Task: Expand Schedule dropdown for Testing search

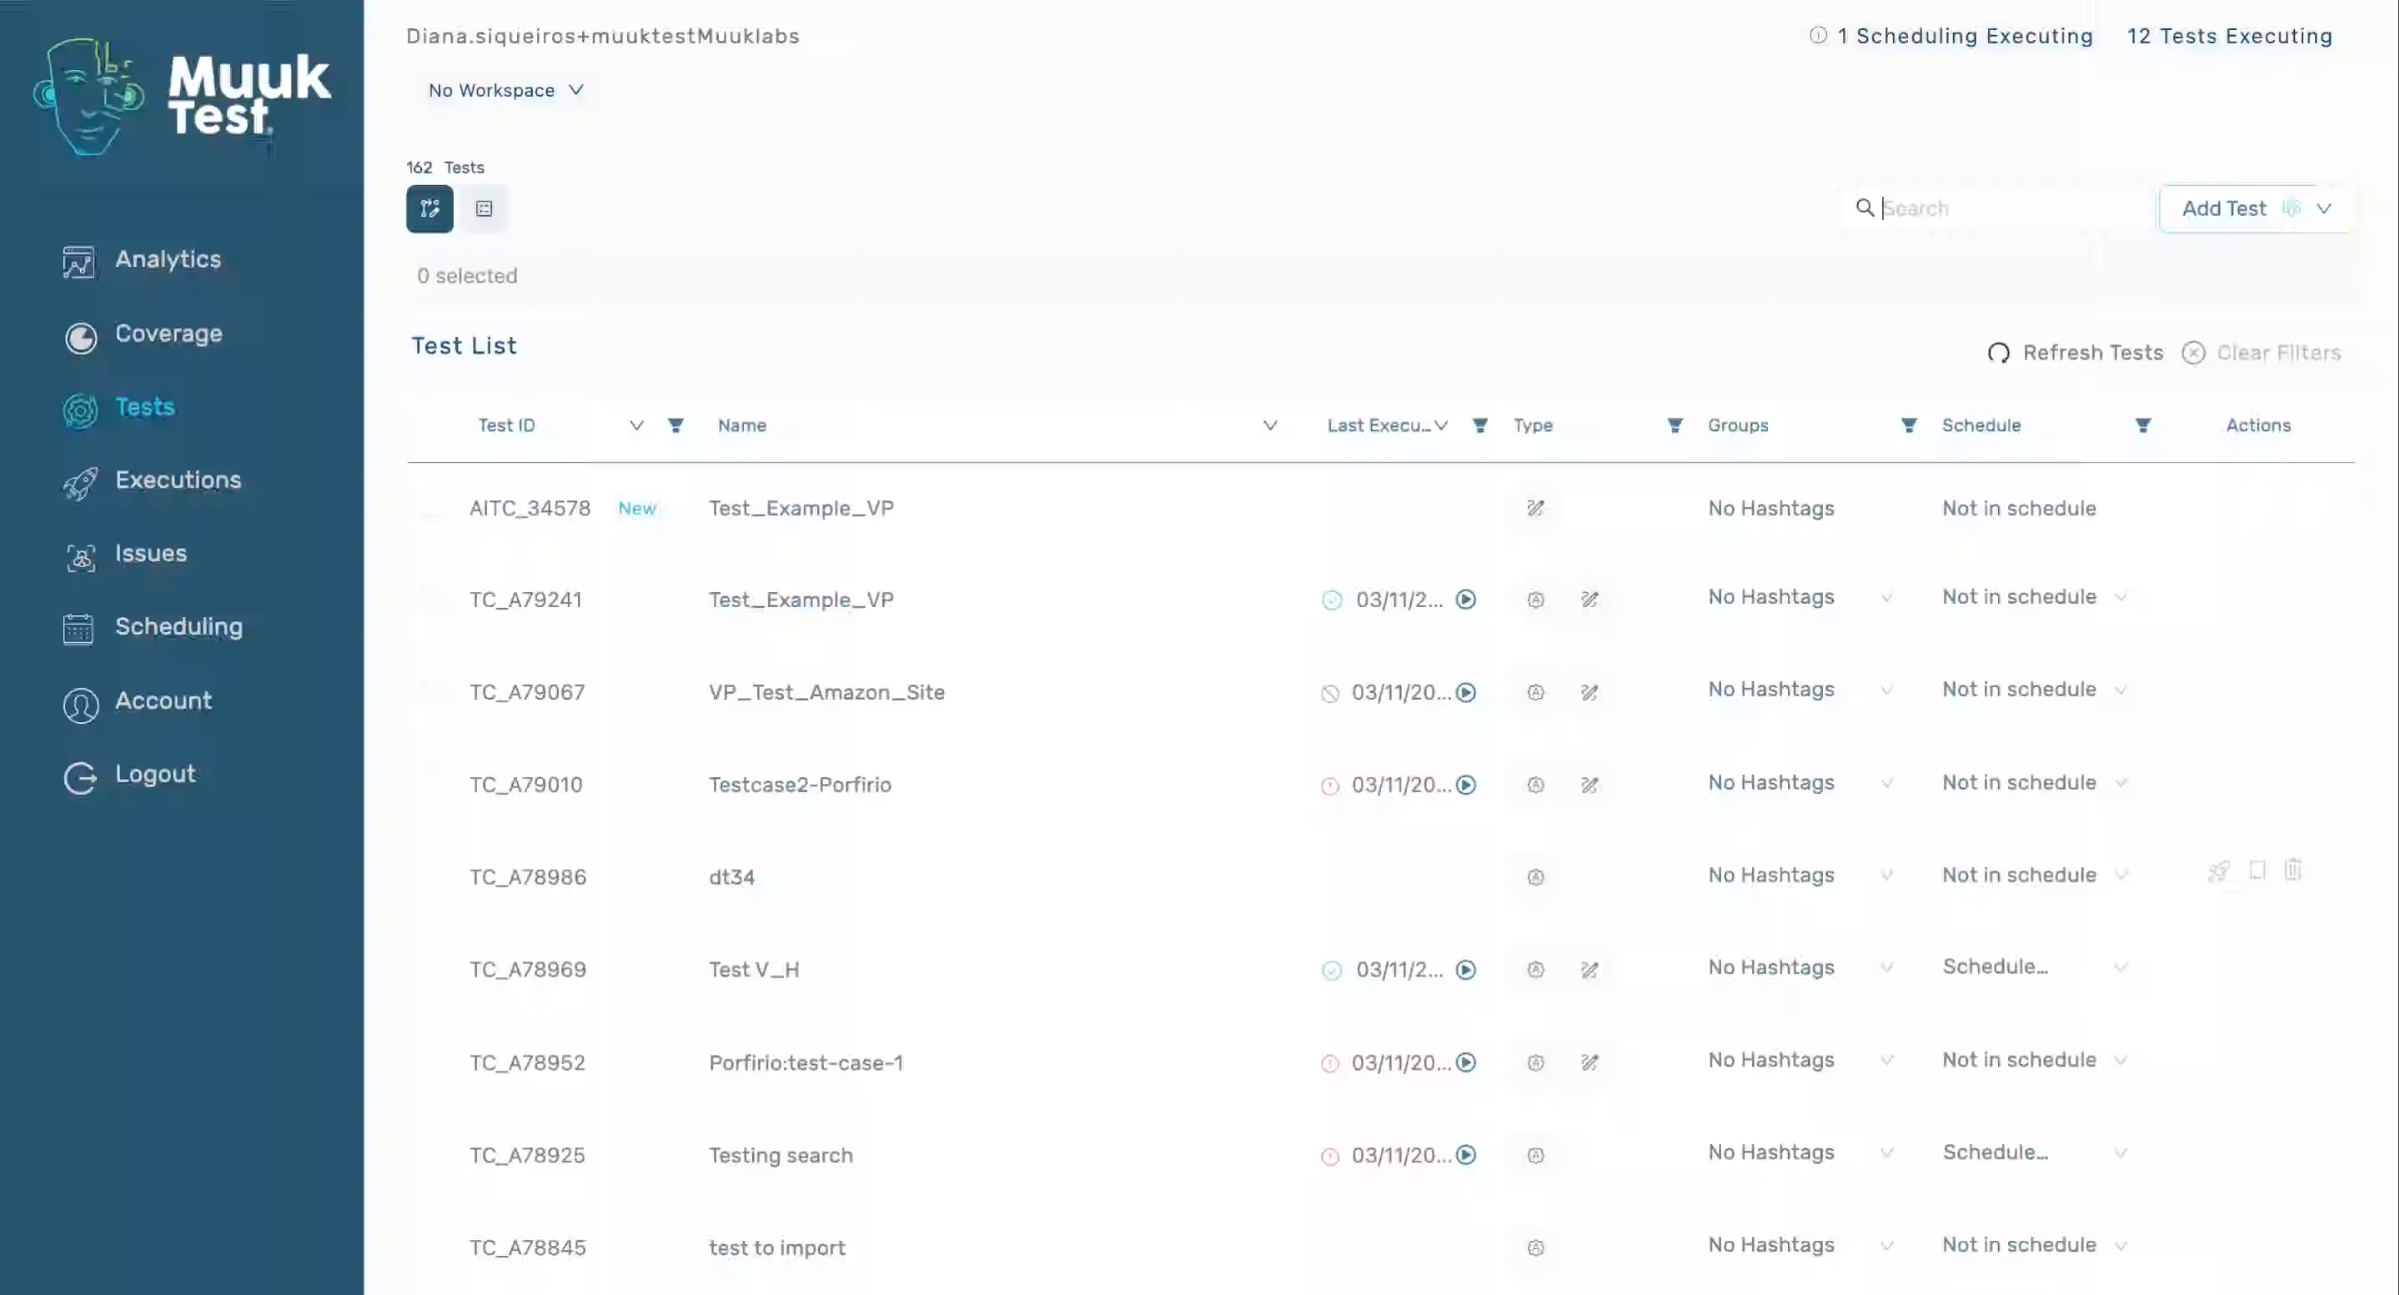Action: pyautogui.click(x=2121, y=1153)
